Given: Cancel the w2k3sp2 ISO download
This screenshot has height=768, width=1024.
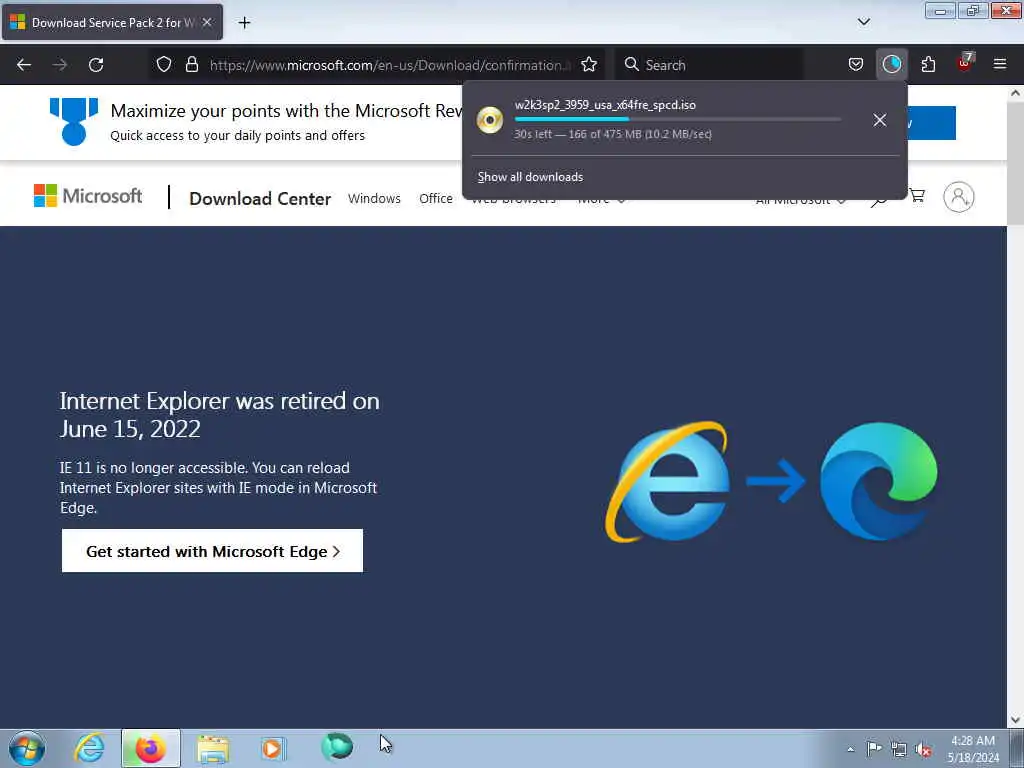Looking at the screenshot, I should pos(880,120).
